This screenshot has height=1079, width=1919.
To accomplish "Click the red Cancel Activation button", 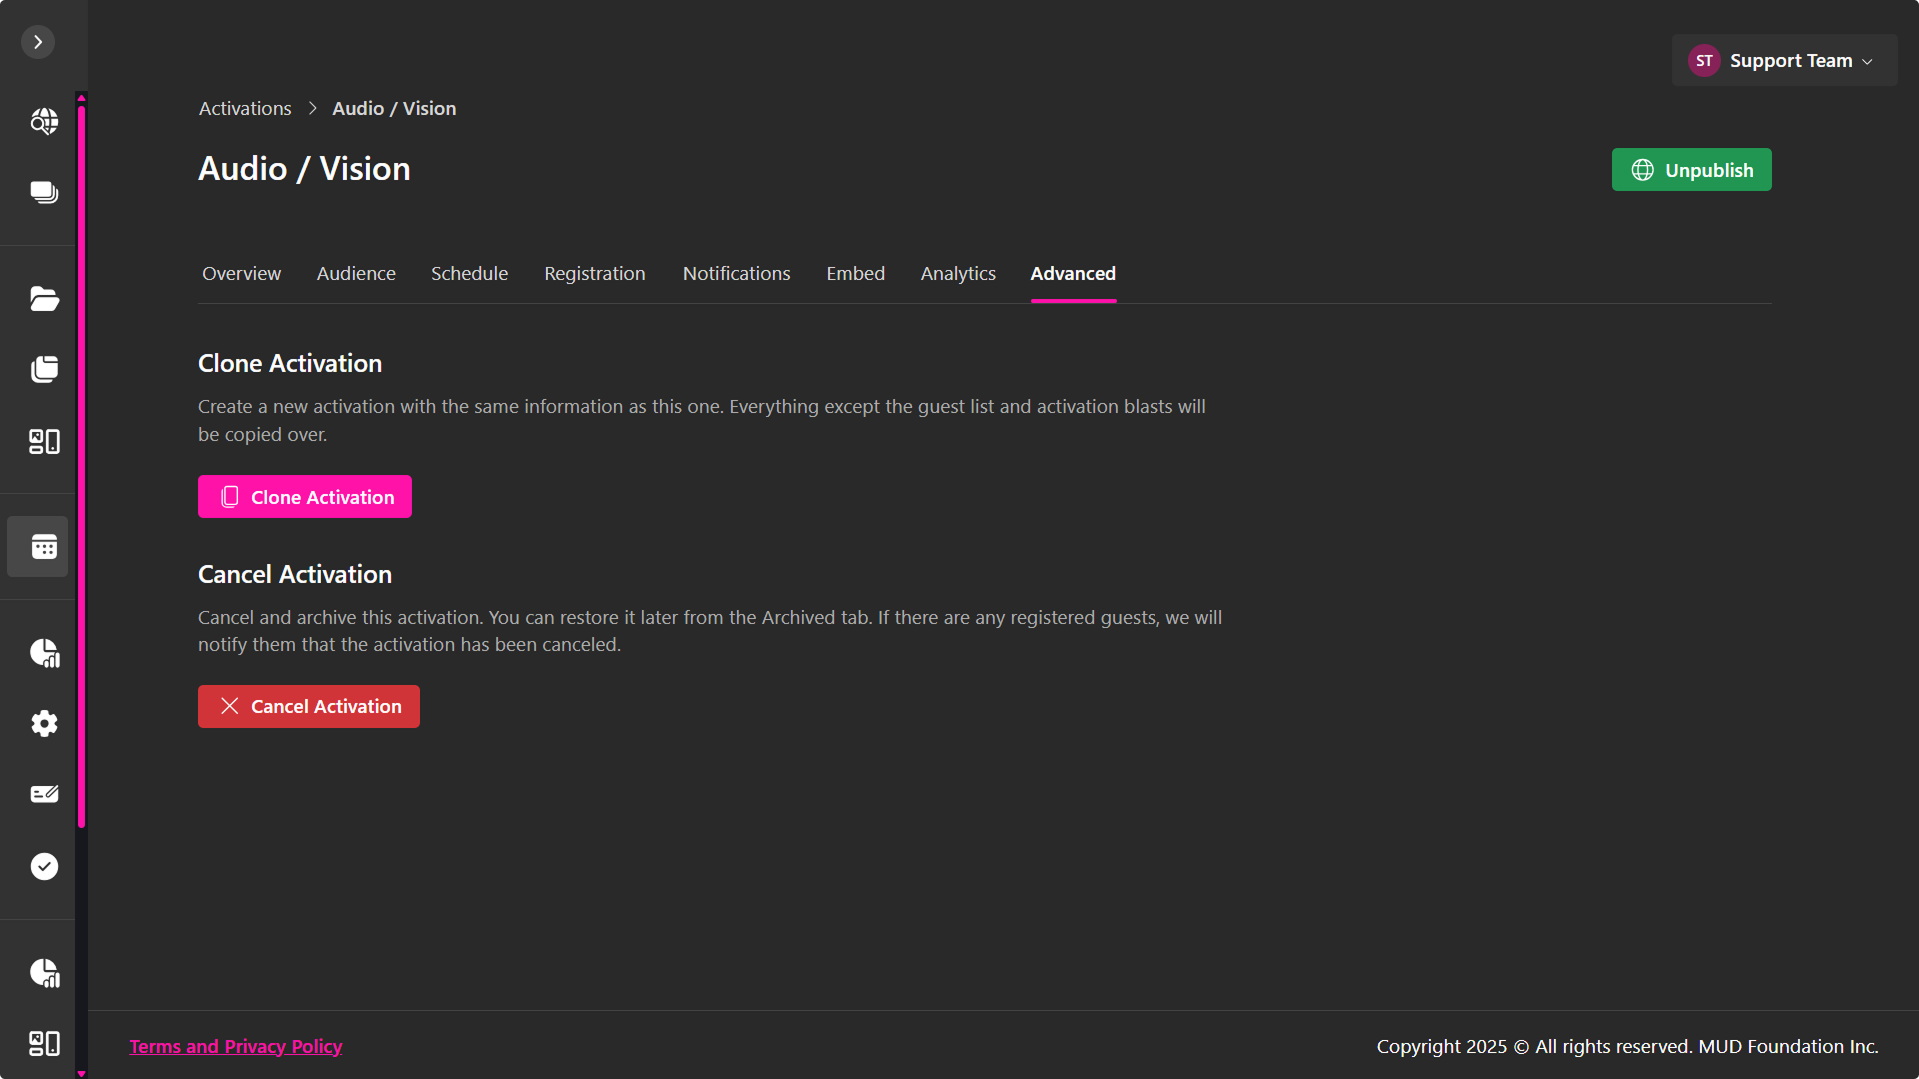I will point(308,706).
